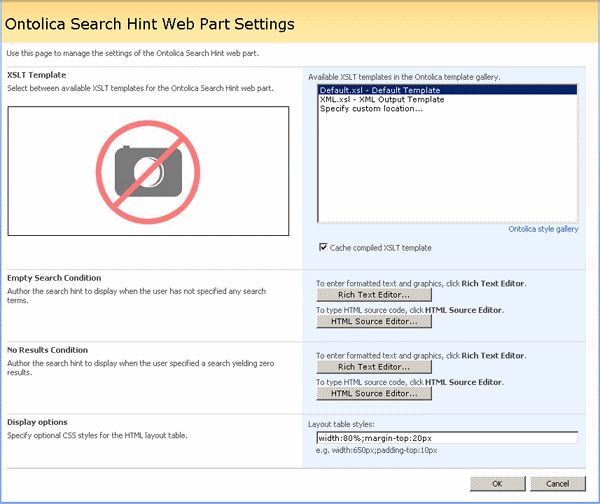Open HTML Source Editor for No Results Condition
Image resolution: width=600 pixels, height=504 pixels.
[x=374, y=393]
